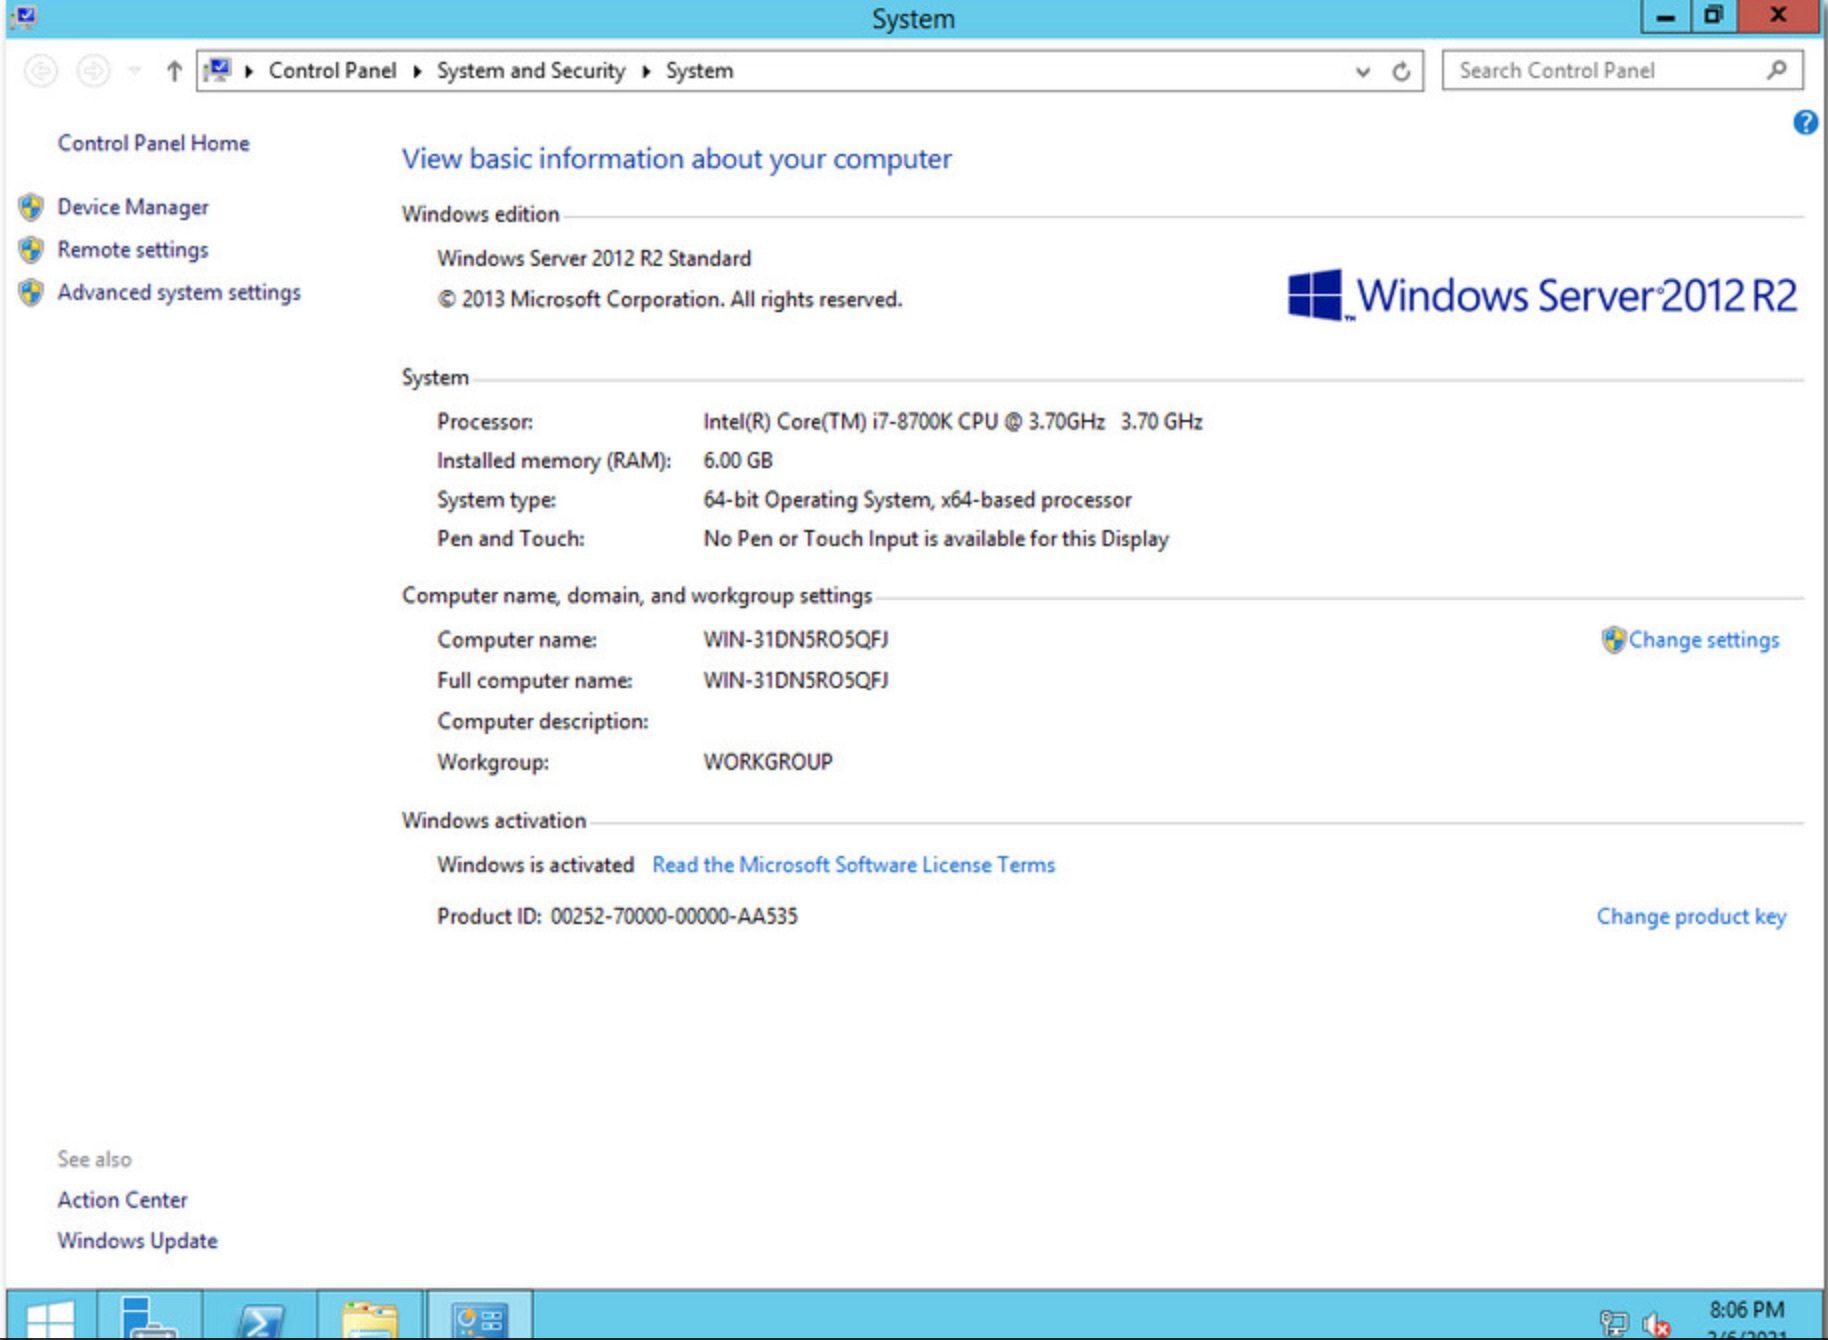Viewport: 1828px width, 1340px height.
Task: Click Change product key link
Action: coord(1691,917)
